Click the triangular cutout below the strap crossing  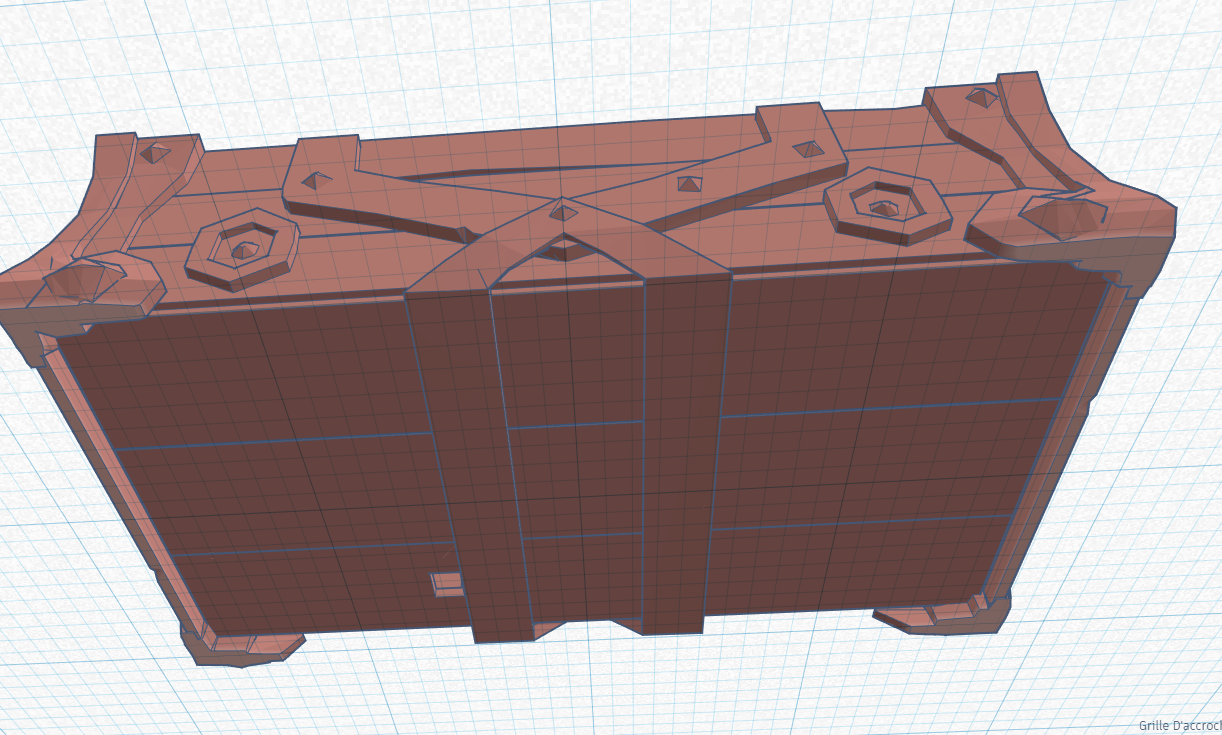(x=563, y=249)
